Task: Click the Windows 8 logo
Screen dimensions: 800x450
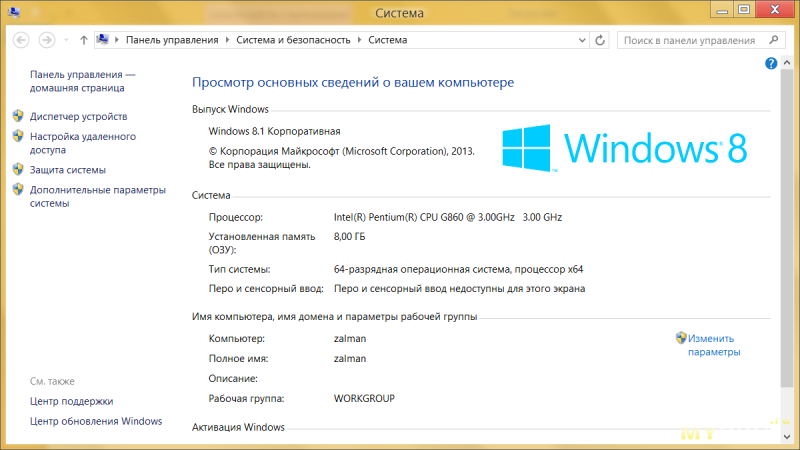Action: point(624,148)
